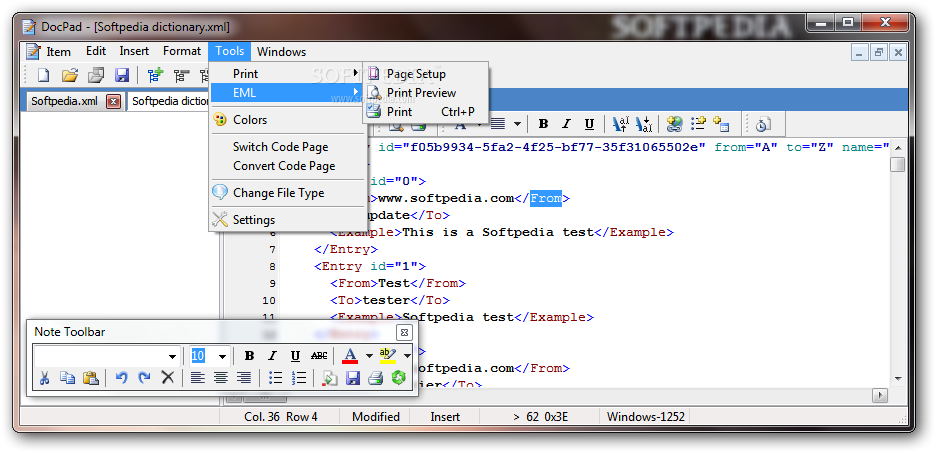
Task: Open a file using the folder icon
Action: pyautogui.click(x=70, y=75)
